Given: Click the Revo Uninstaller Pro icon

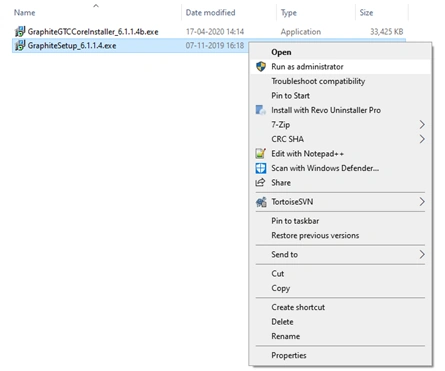Looking at the screenshot, I should coord(261,110).
